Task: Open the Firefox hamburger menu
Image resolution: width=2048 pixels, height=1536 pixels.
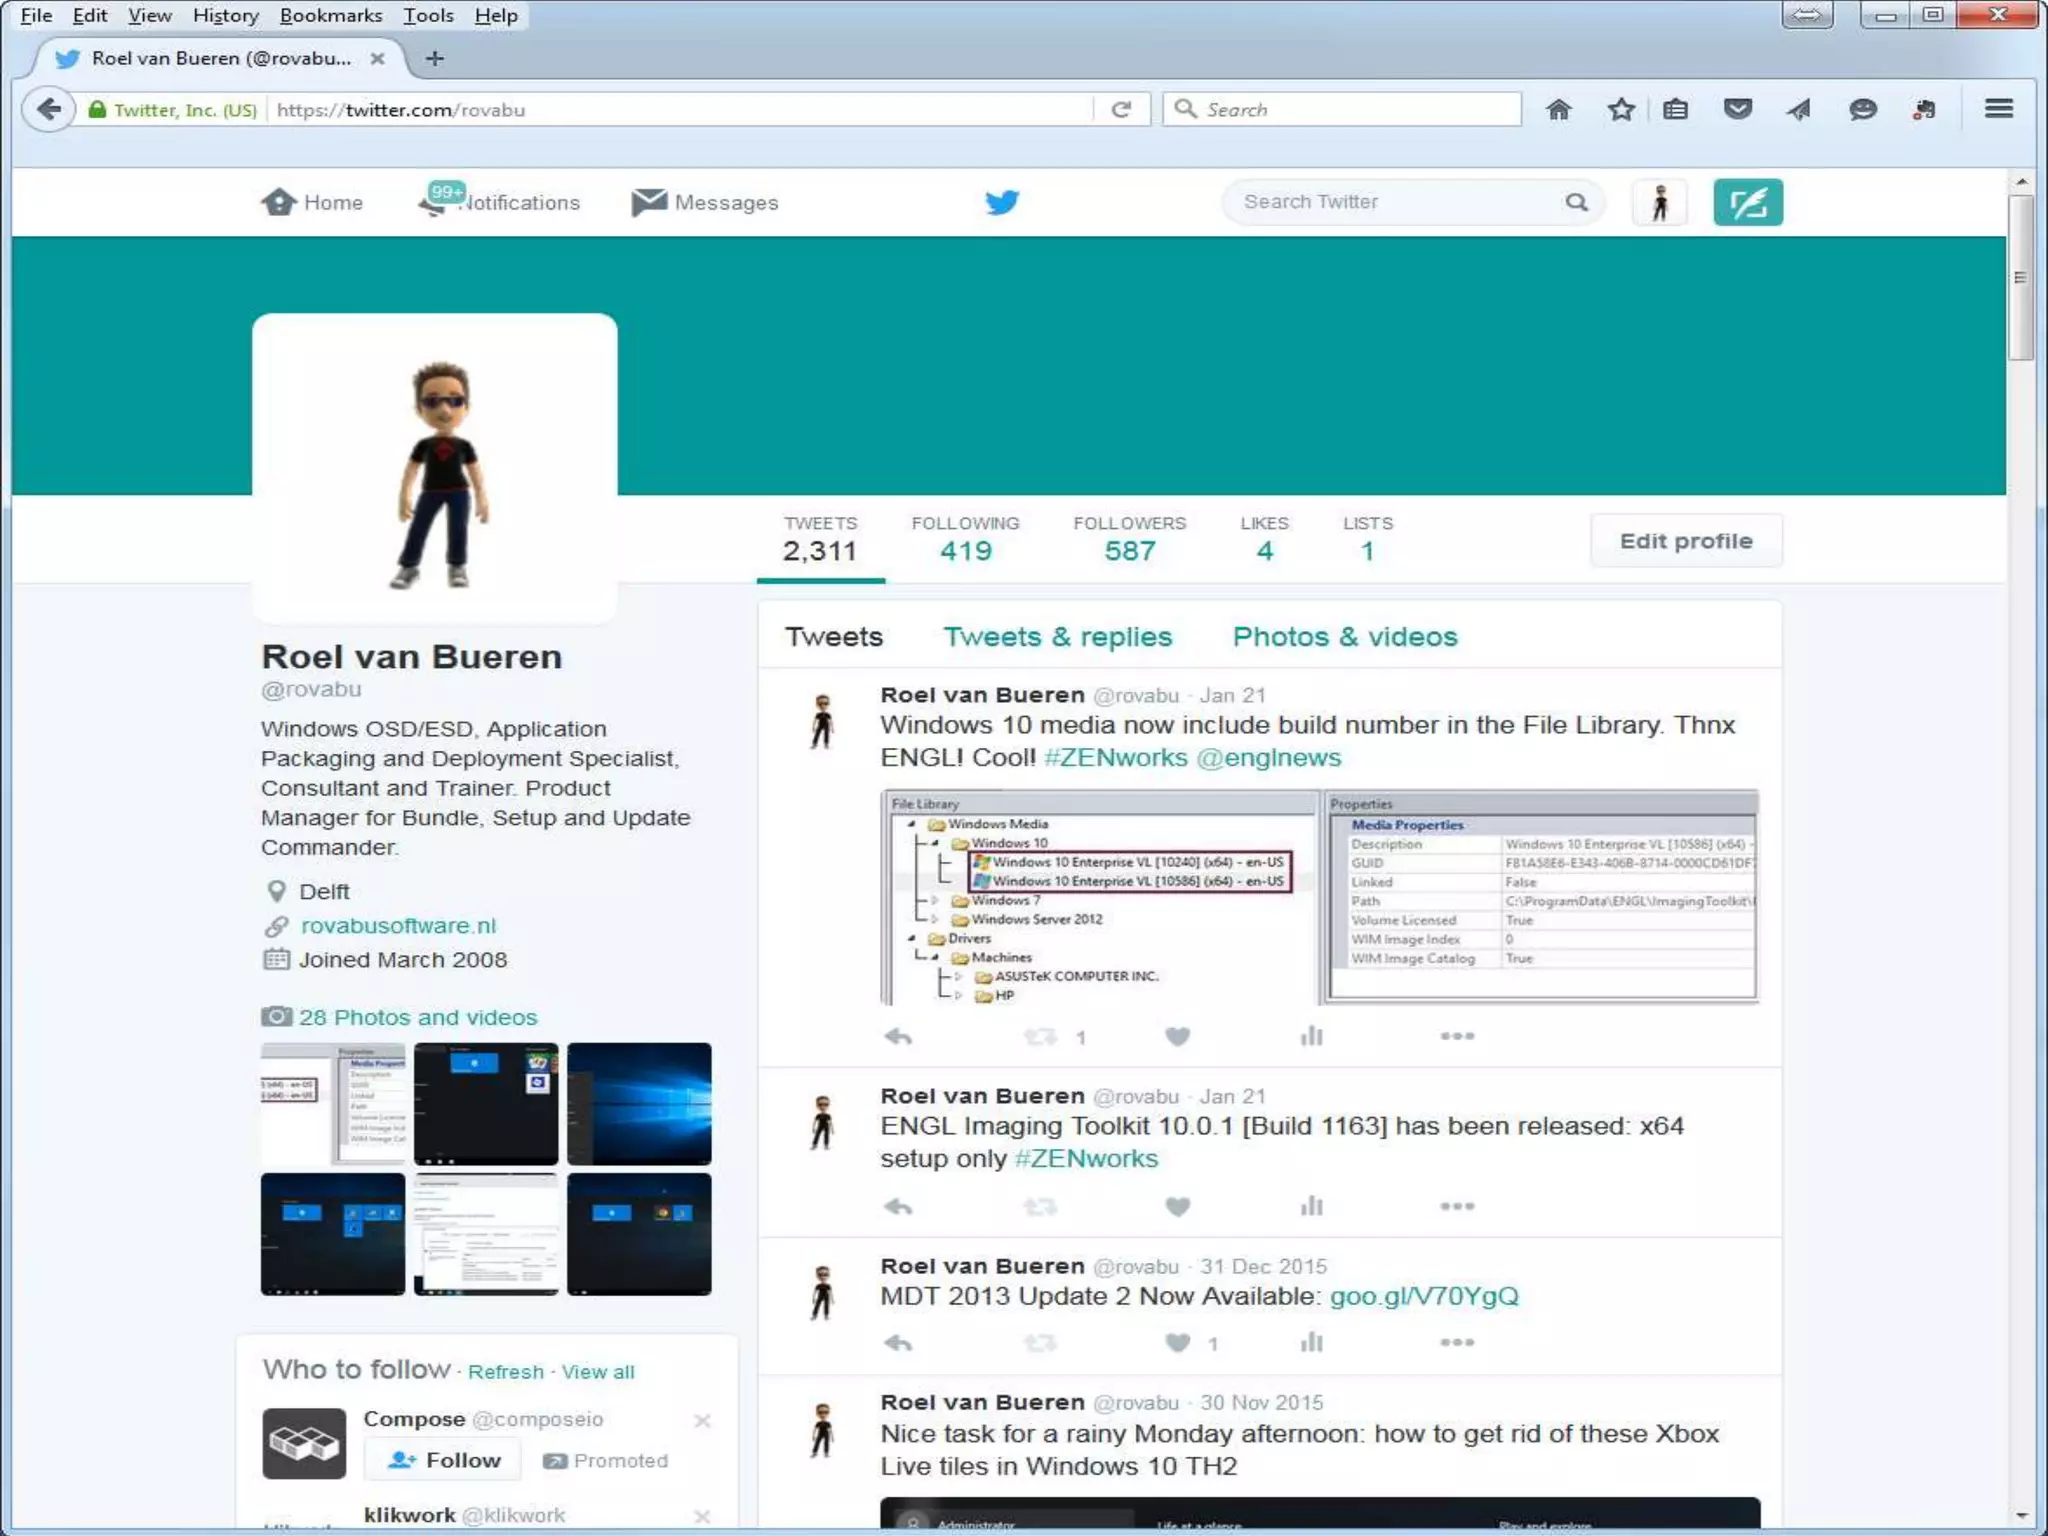Action: pos(1998,109)
